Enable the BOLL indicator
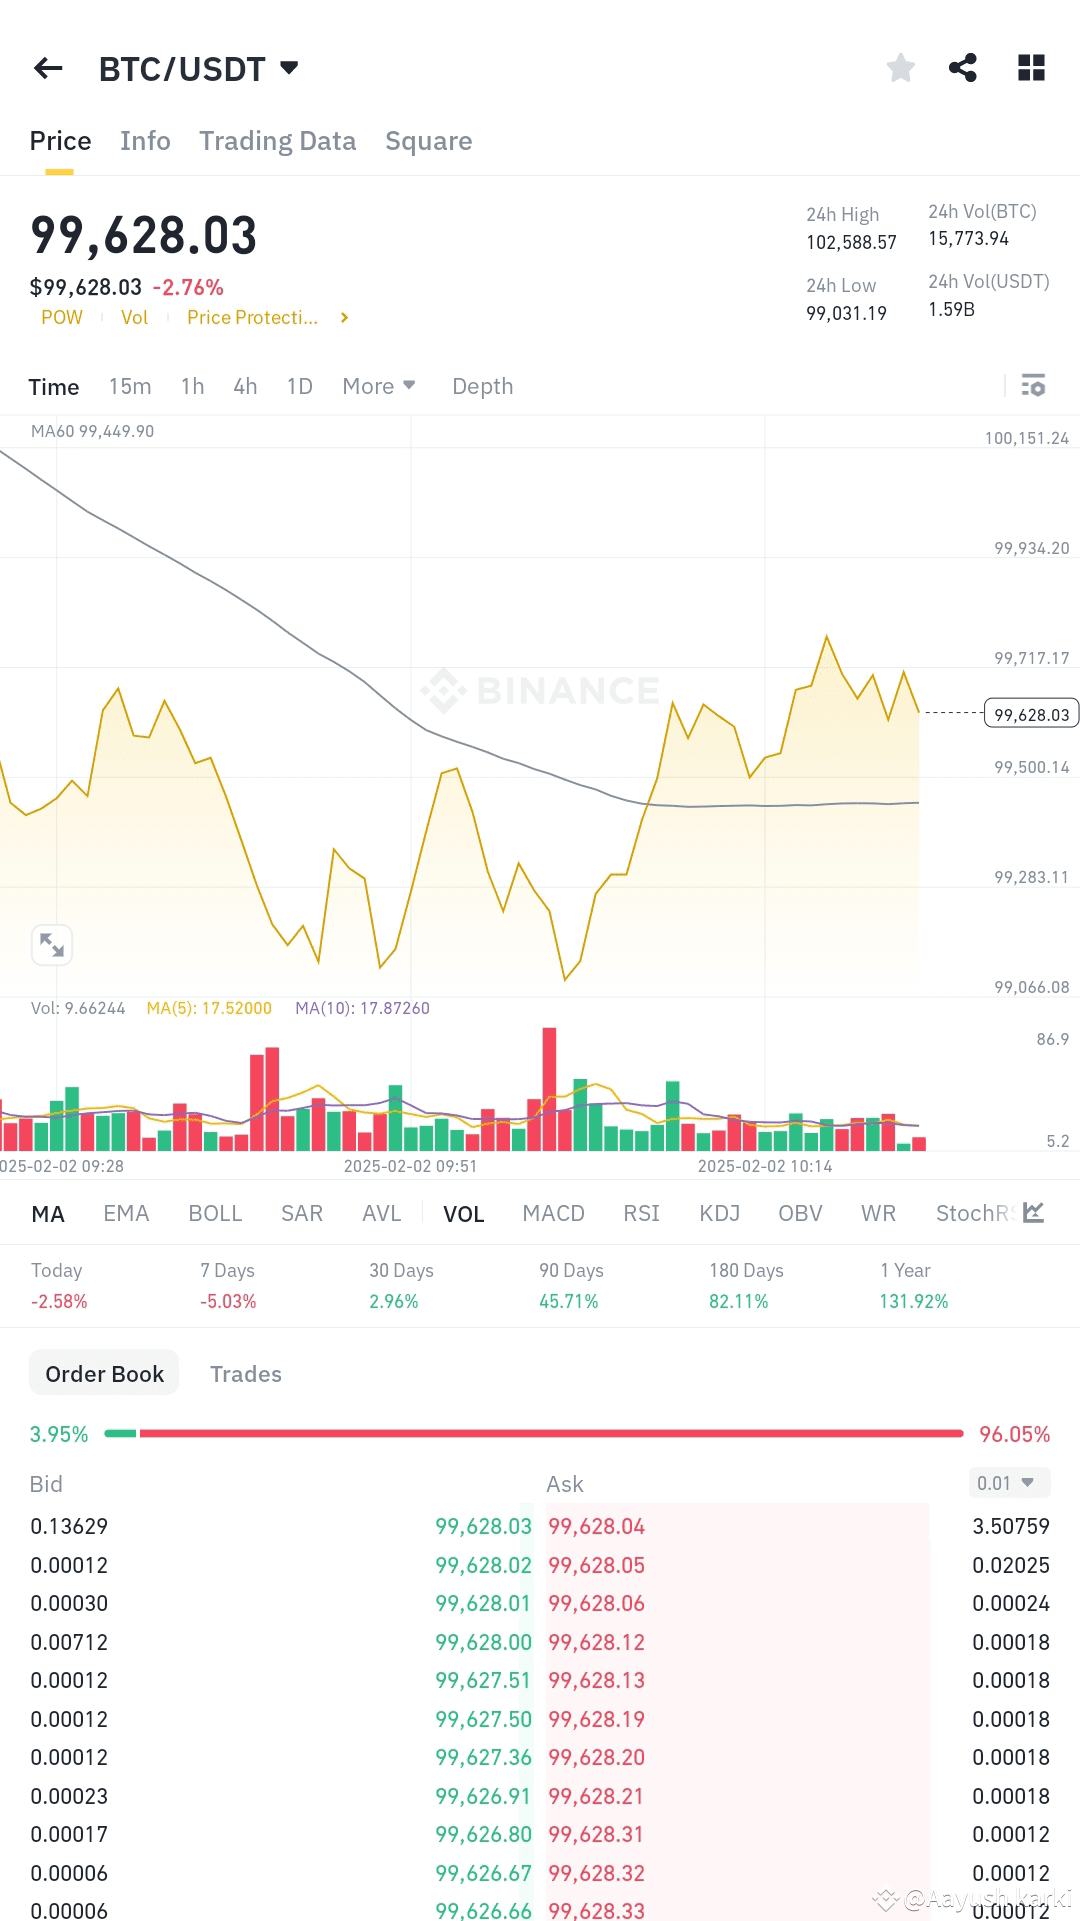This screenshot has height=1921, width=1080. 215,1212
